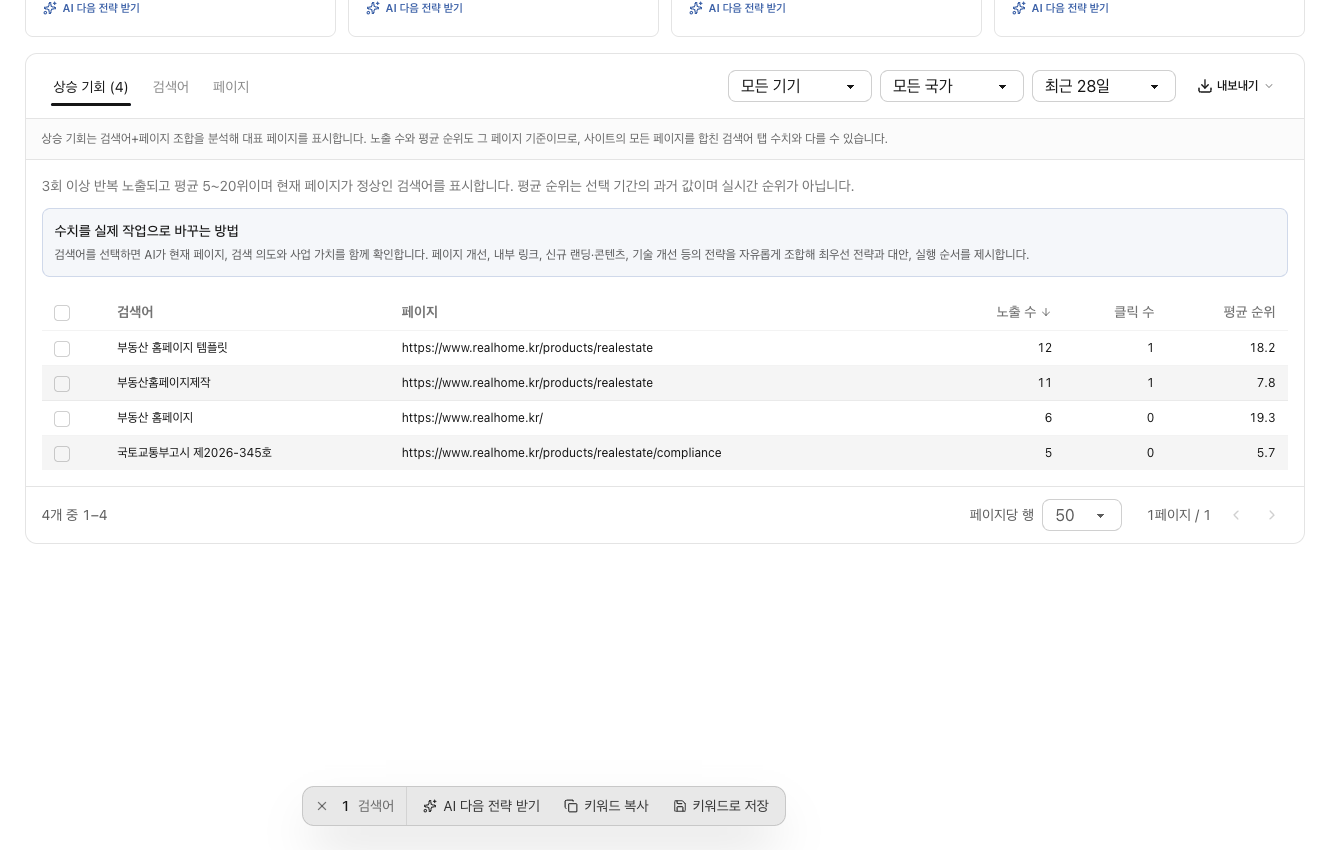Click the 1페이지 / 1 page indicator

click(1179, 515)
